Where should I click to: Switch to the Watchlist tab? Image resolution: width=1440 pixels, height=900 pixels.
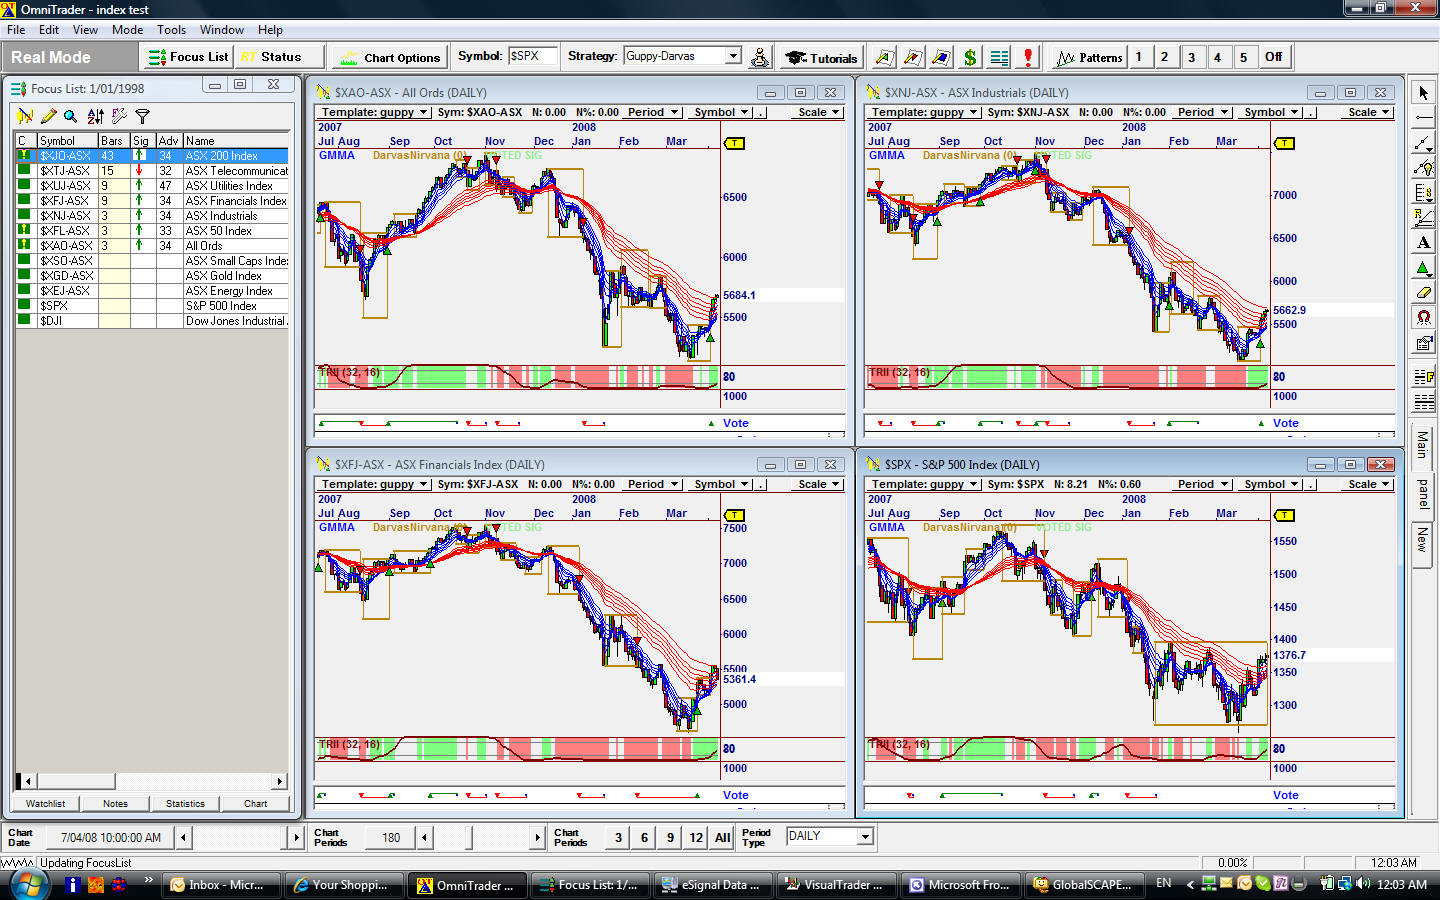(45, 803)
